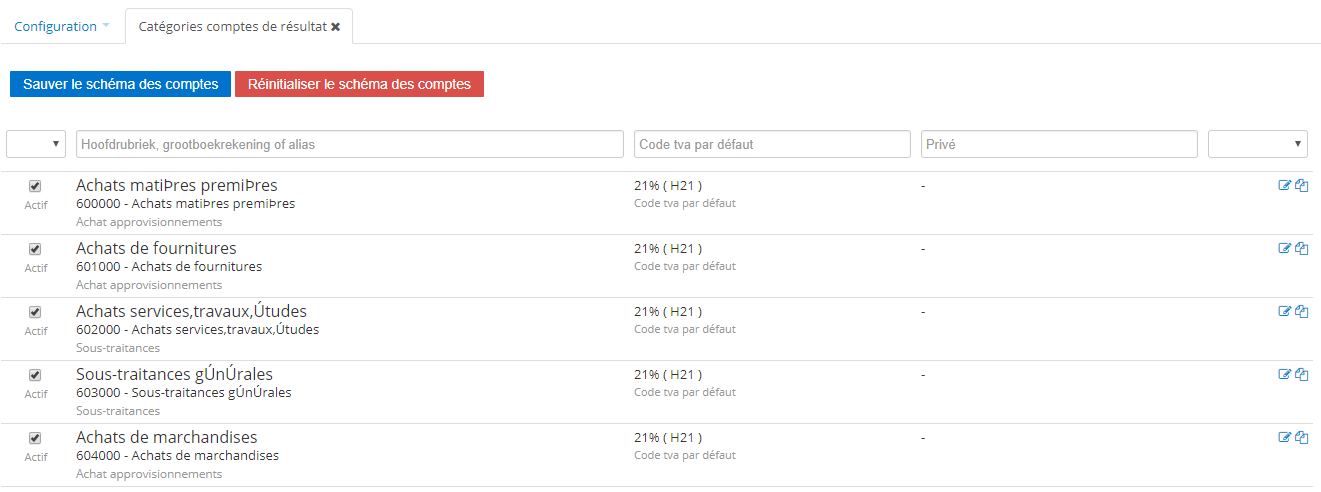Close the Catégories comptes de résultat tab
The height and width of the screenshot is (492, 1321).
click(x=336, y=27)
